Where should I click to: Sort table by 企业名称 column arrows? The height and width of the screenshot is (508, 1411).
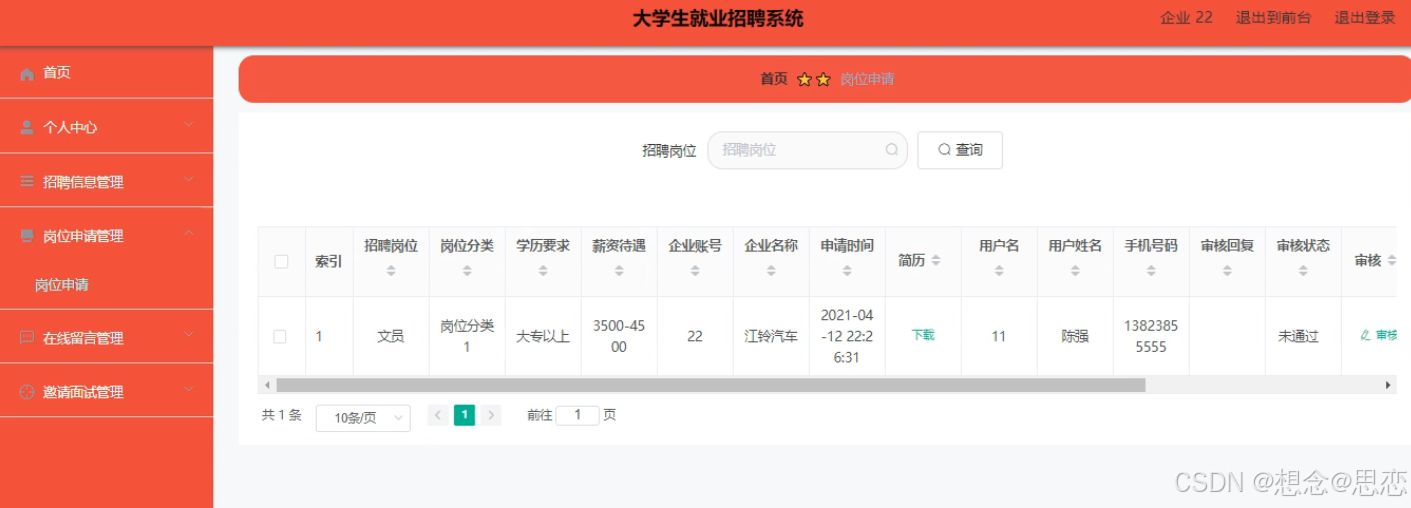click(x=771, y=271)
